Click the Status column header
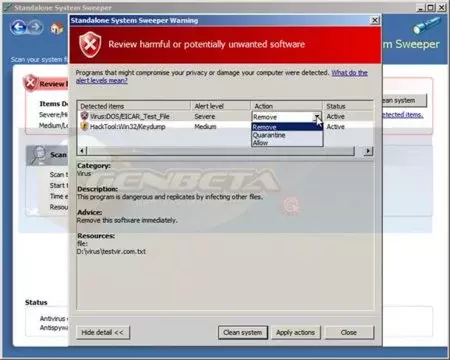Viewport: 450px width, 360px height. click(x=348, y=106)
